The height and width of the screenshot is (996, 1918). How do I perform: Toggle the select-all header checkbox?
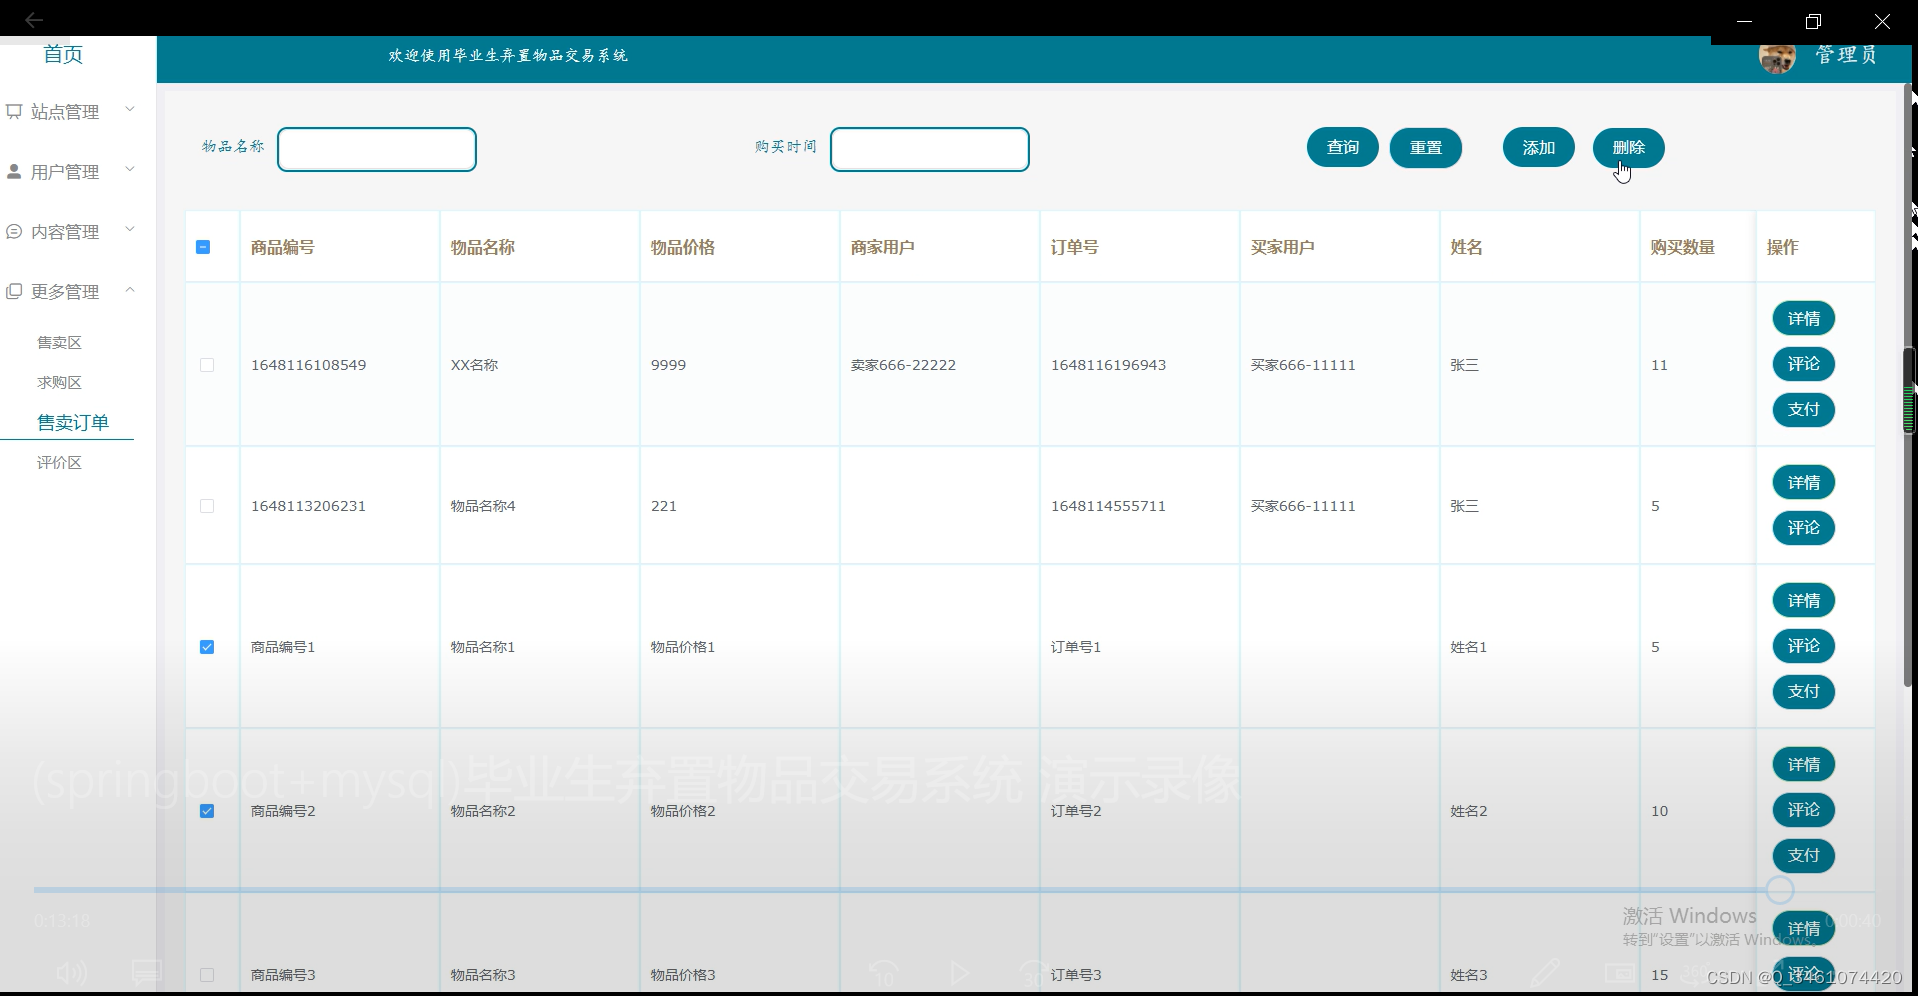(x=203, y=247)
